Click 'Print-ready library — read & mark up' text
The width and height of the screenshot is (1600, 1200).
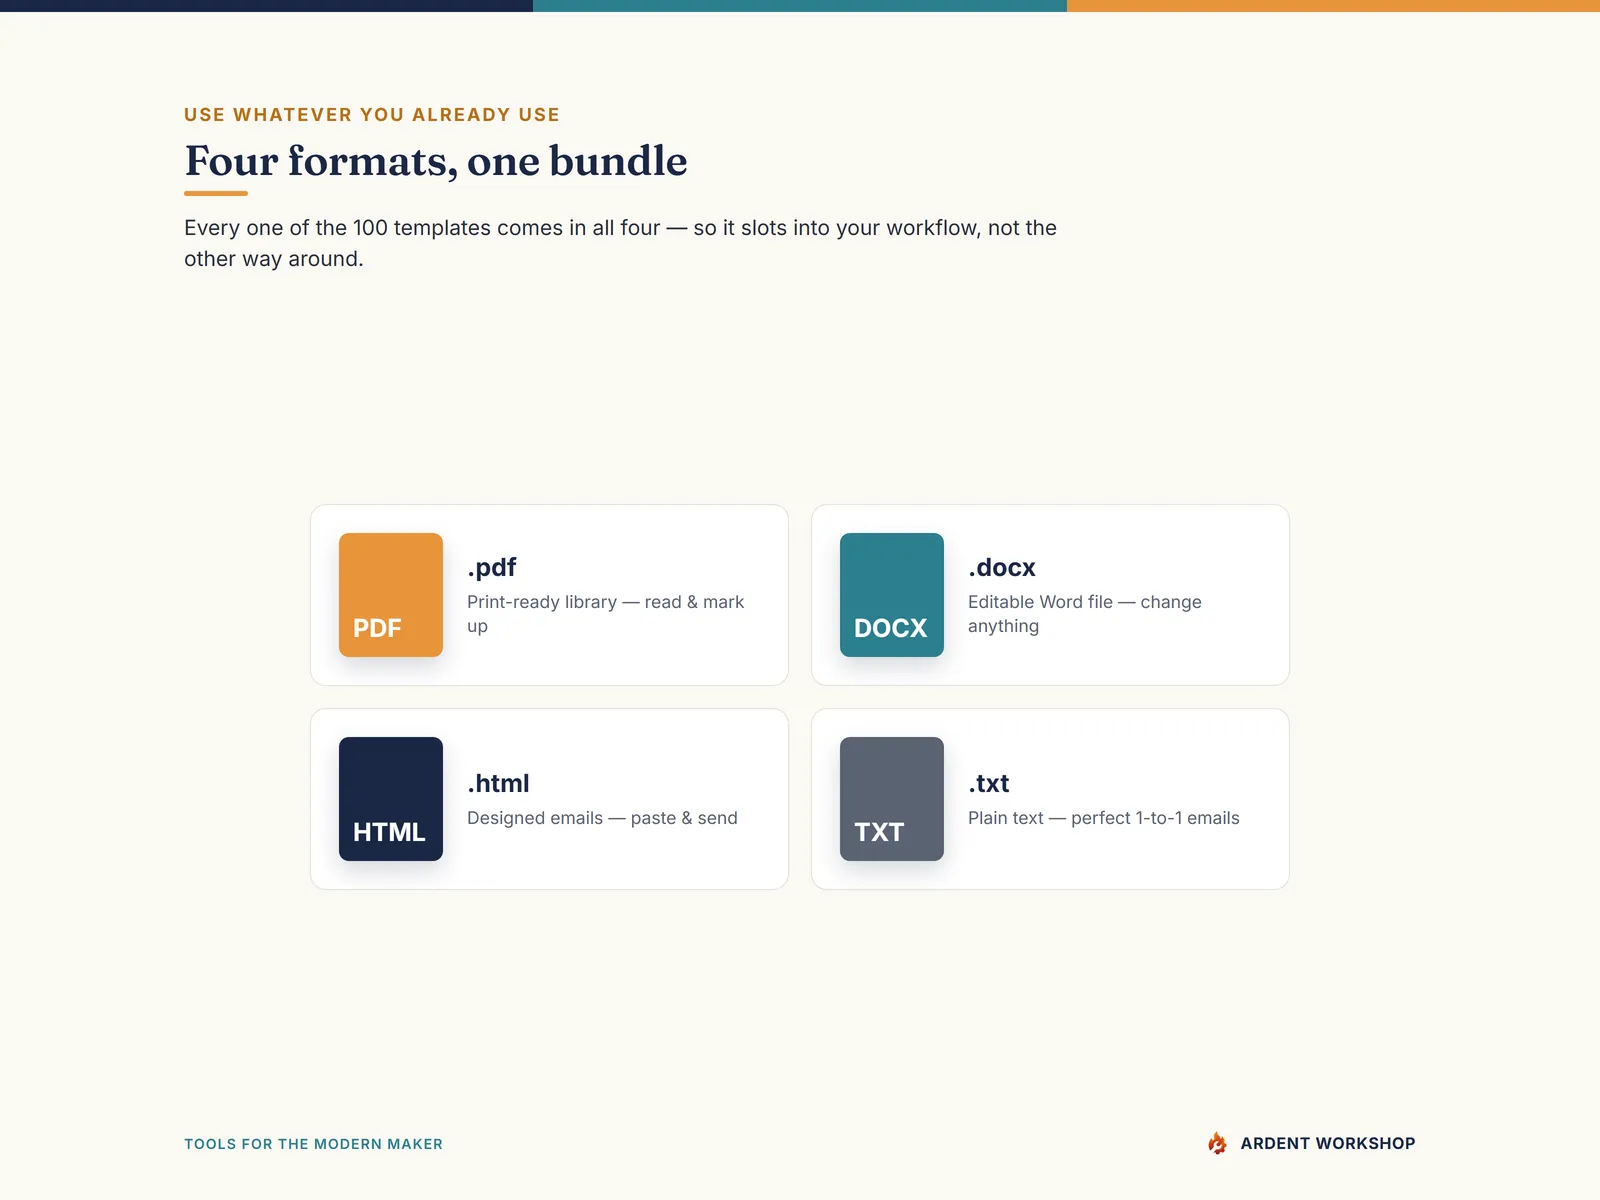pyautogui.click(x=606, y=614)
